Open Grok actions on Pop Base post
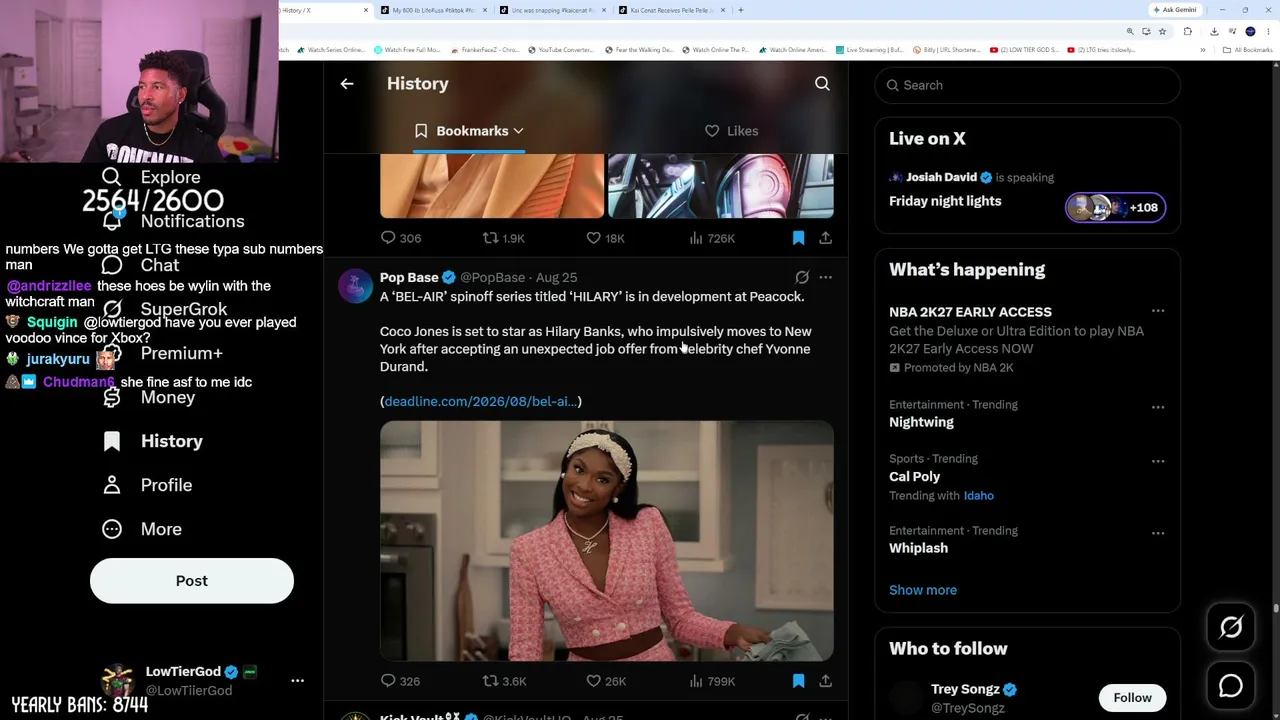The height and width of the screenshot is (720, 1280). coord(802,277)
